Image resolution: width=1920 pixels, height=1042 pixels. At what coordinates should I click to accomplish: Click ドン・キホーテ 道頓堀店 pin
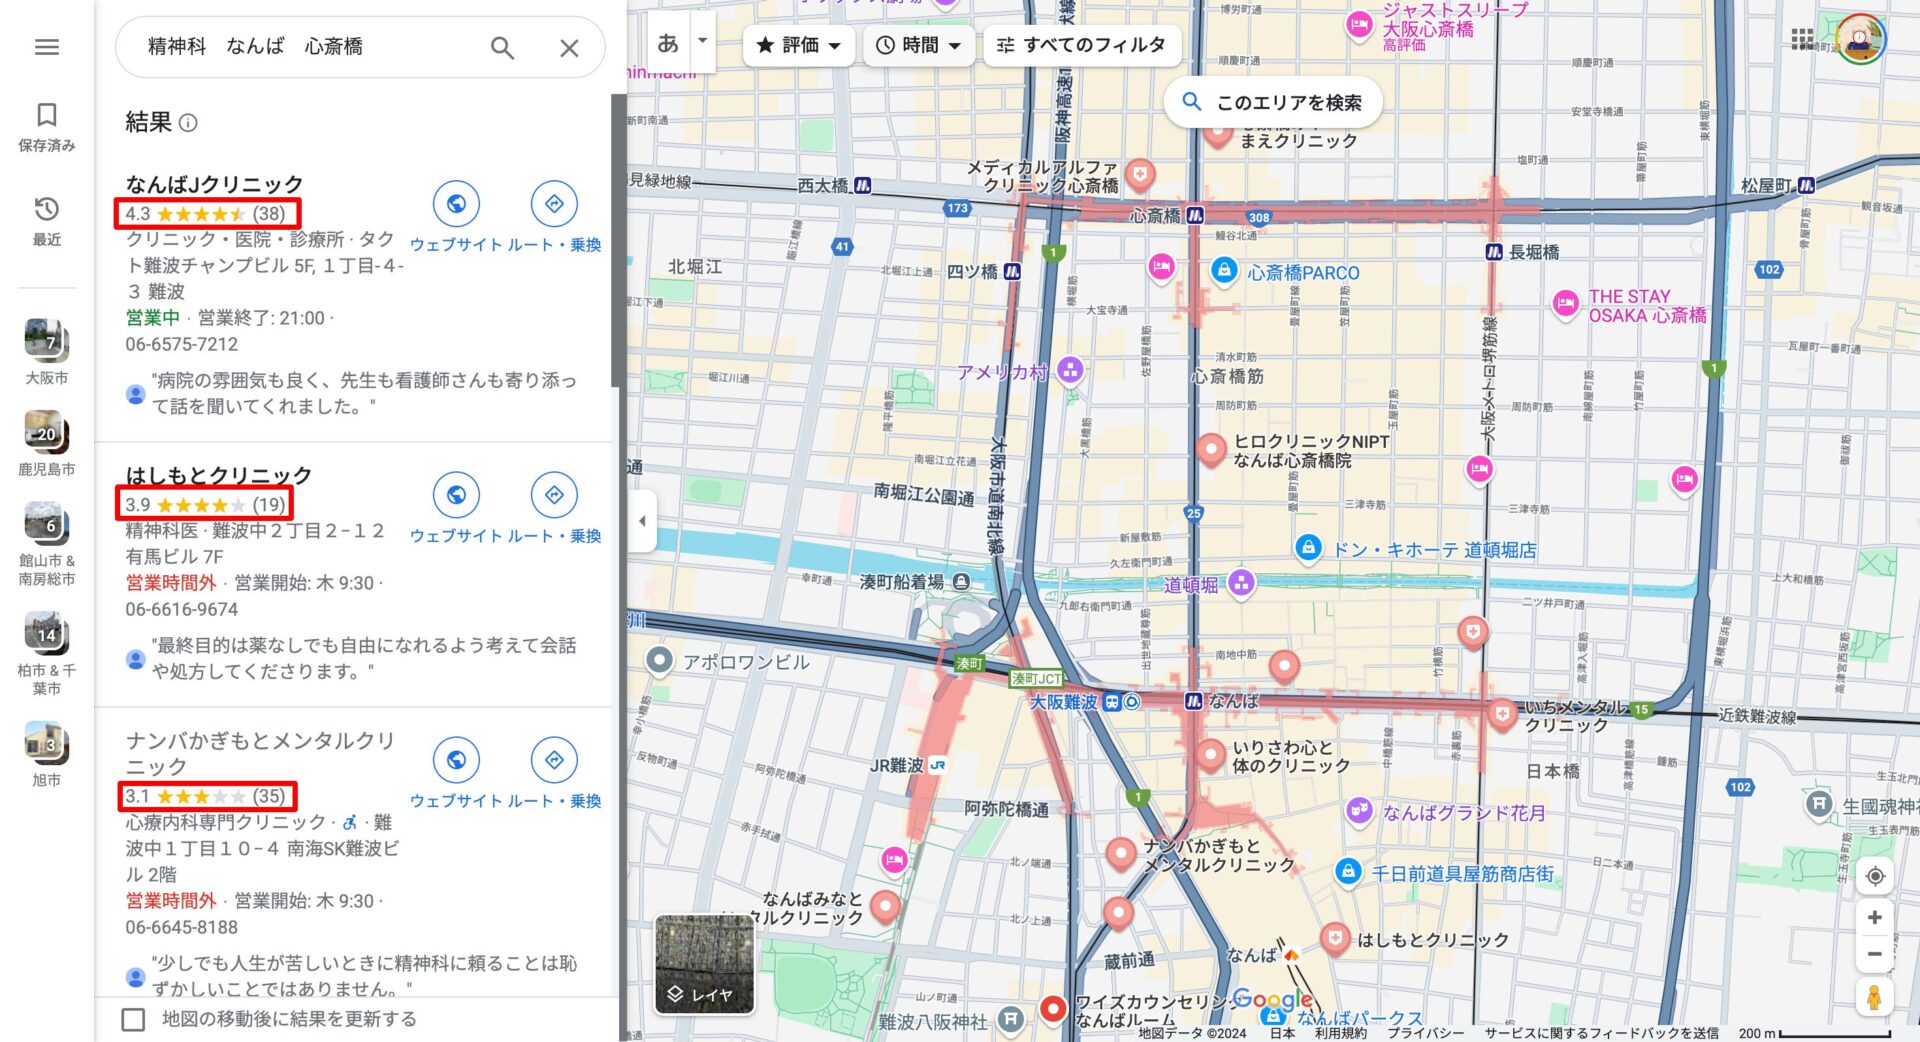coord(1308,547)
